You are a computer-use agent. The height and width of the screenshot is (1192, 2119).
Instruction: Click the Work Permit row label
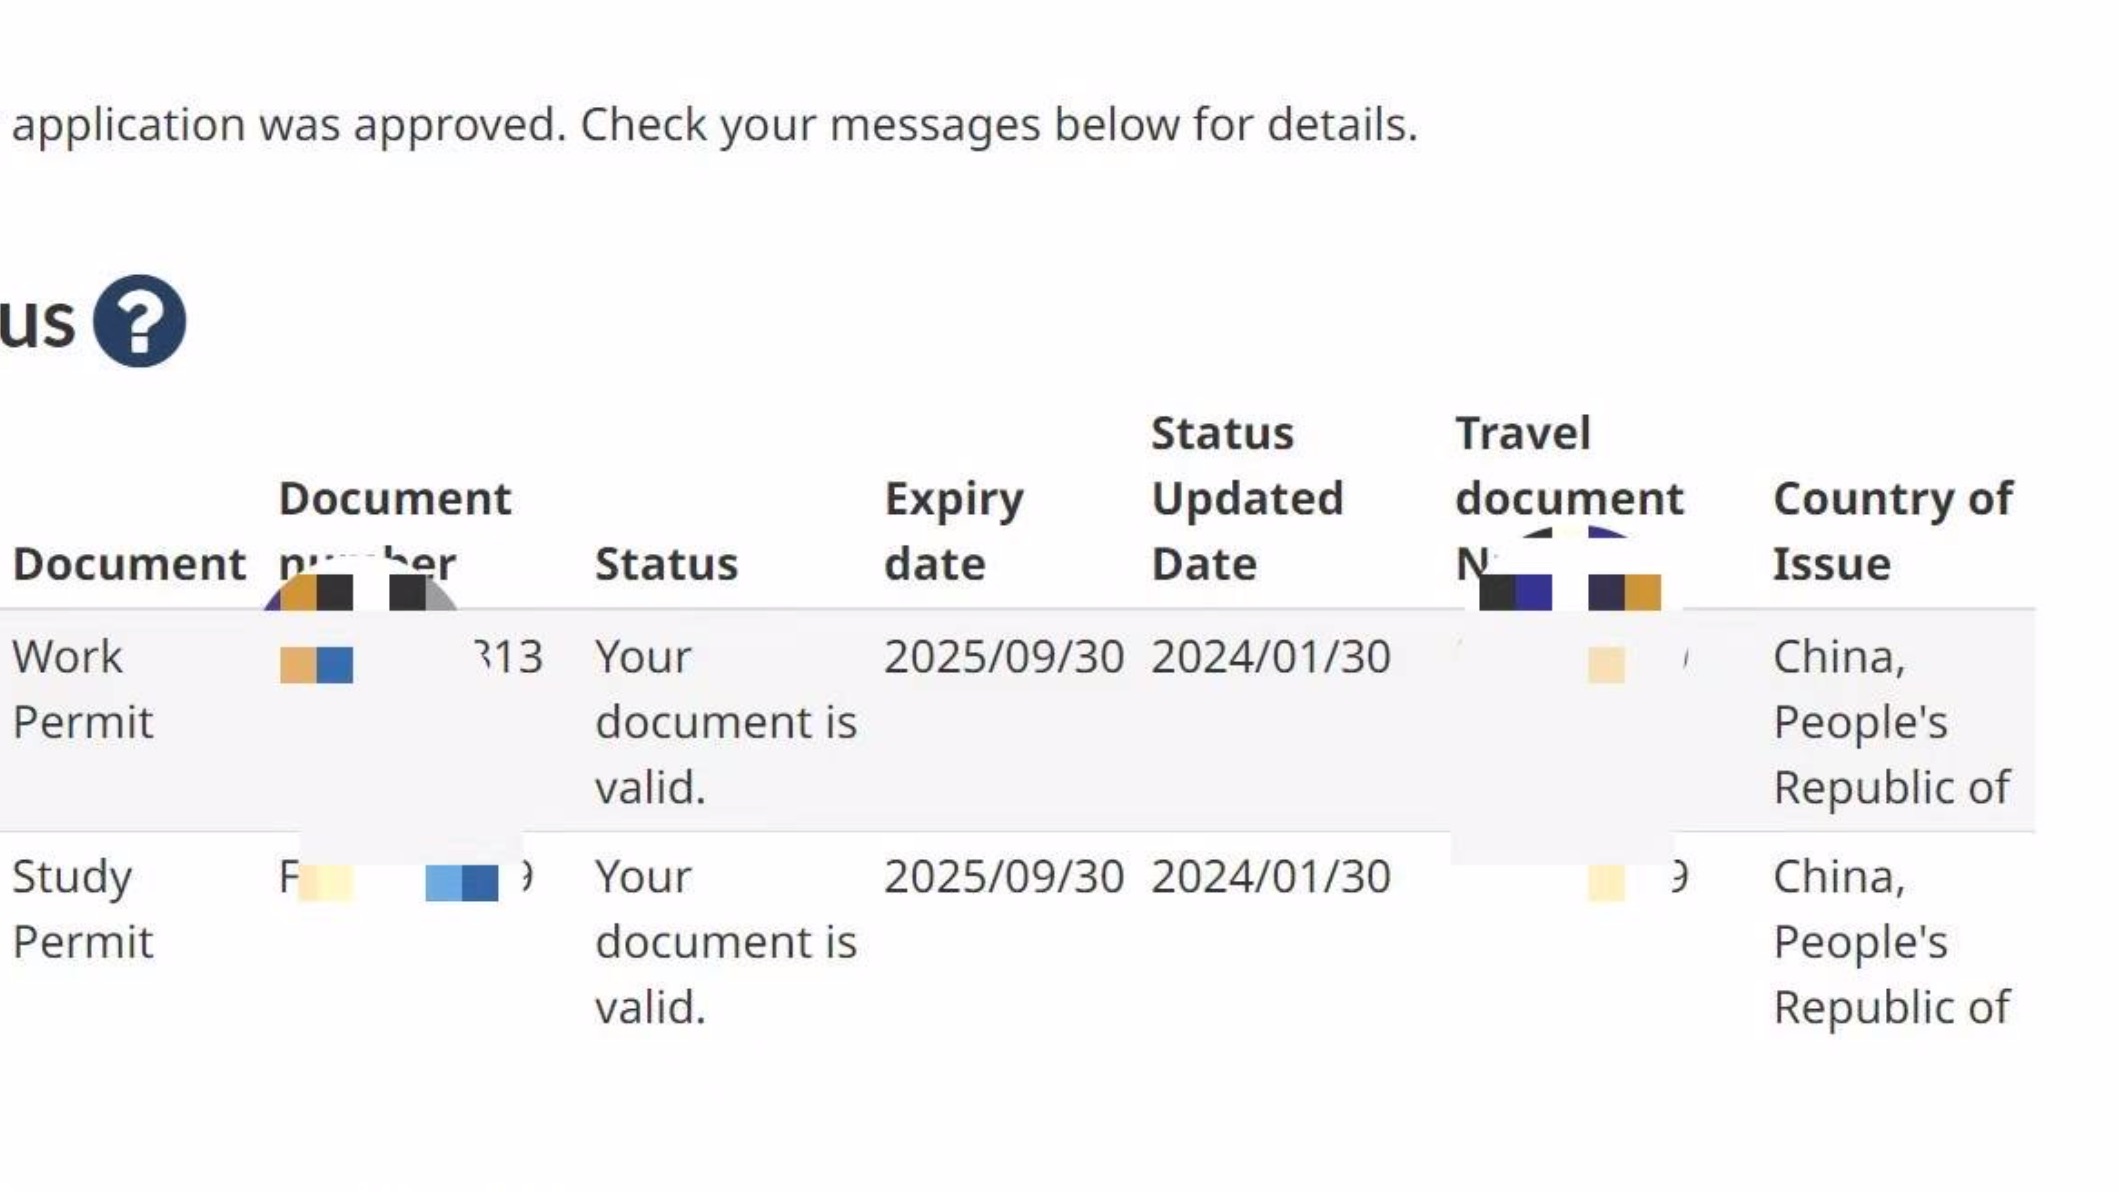click(83, 689)
